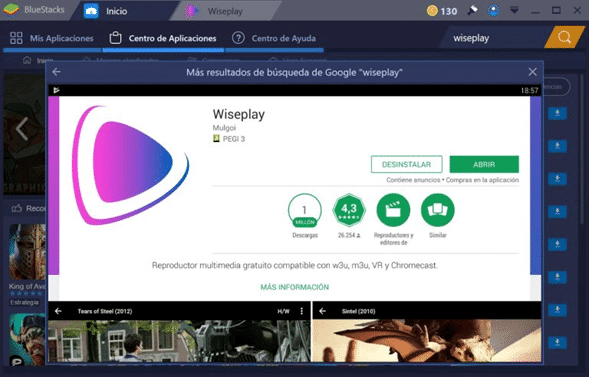Screen dimensions: 589x377
Task: Click the Reproductor multimedia gratuito description text
Action: [x=295, y=265]
